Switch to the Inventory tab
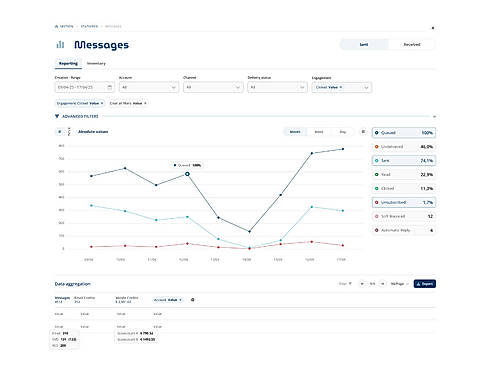Viewport: 491px width, 368px height. click(96, 63)
